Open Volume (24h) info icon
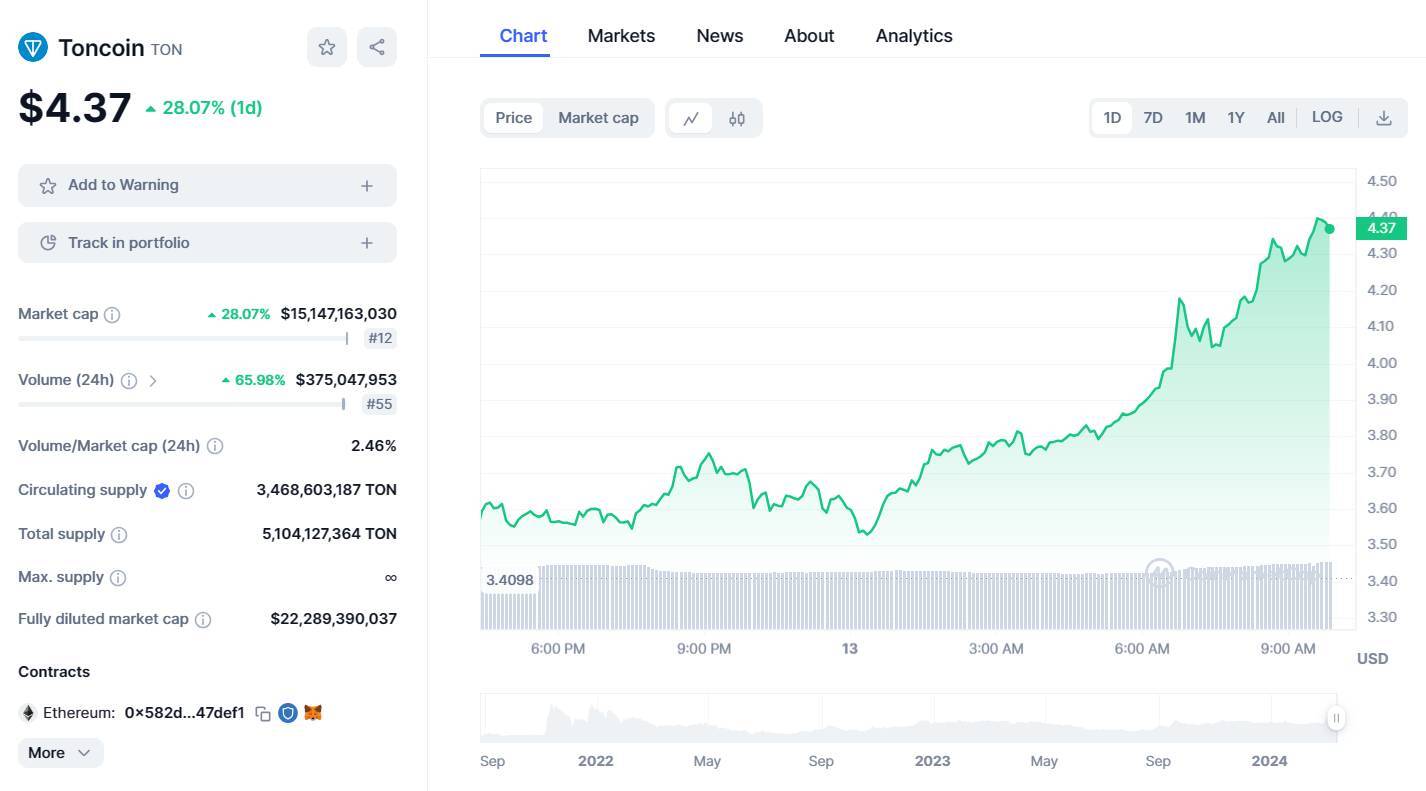Viewport: 1426px width, 791px height. [128, 381]
